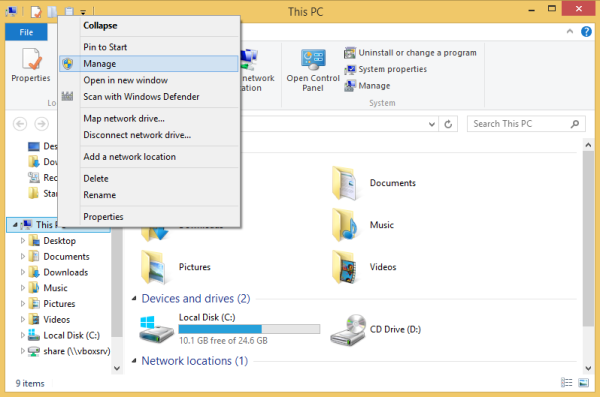Select CD Drive (D:) icon
The width and height of the screenshot is (600, 397).
pos(348,330)
